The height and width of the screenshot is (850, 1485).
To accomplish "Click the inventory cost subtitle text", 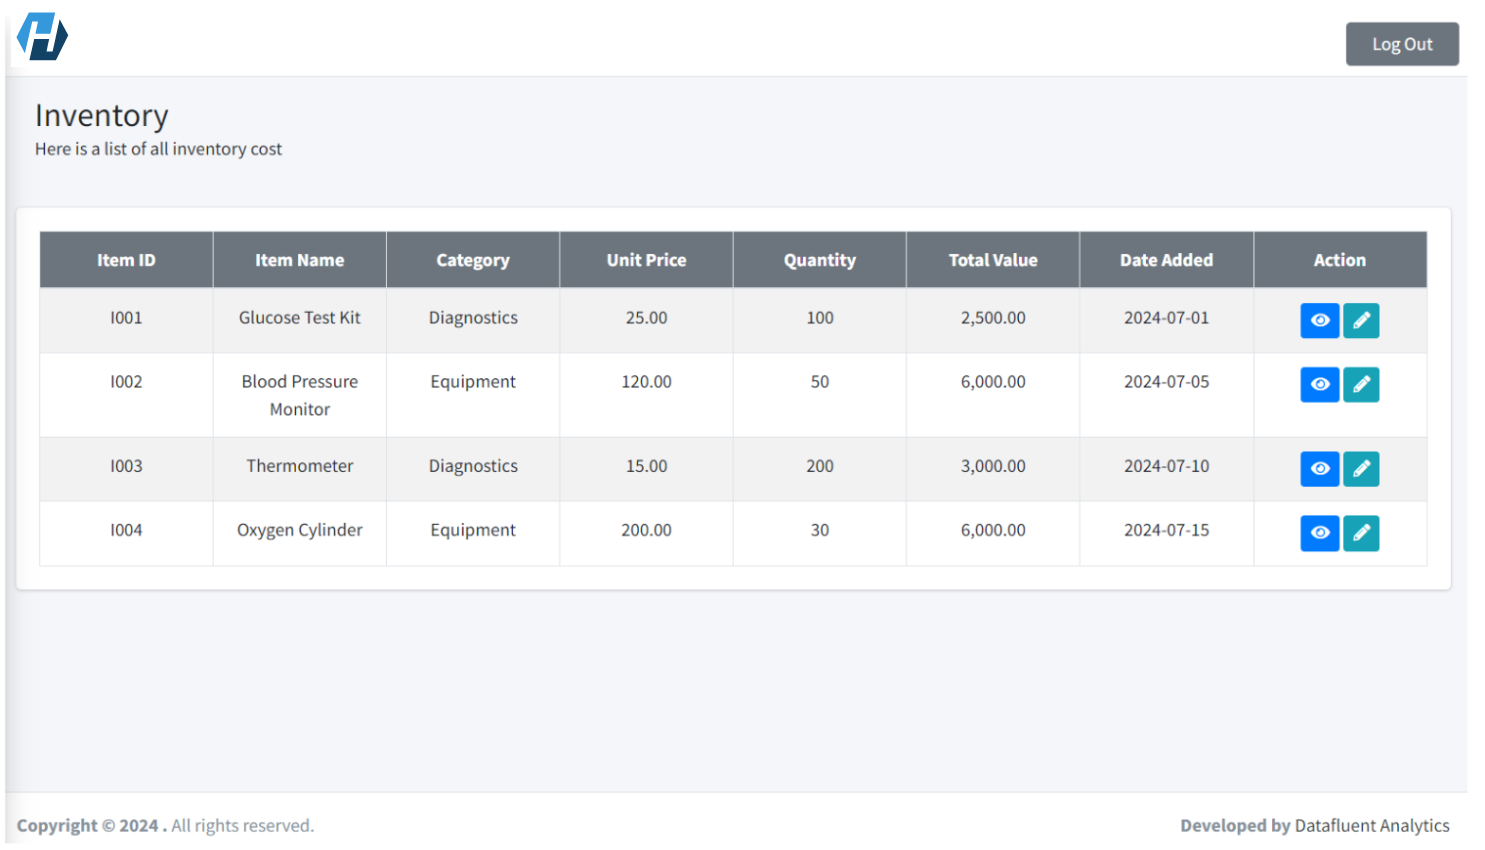I will pyautogui.click(x=158, y=149).
